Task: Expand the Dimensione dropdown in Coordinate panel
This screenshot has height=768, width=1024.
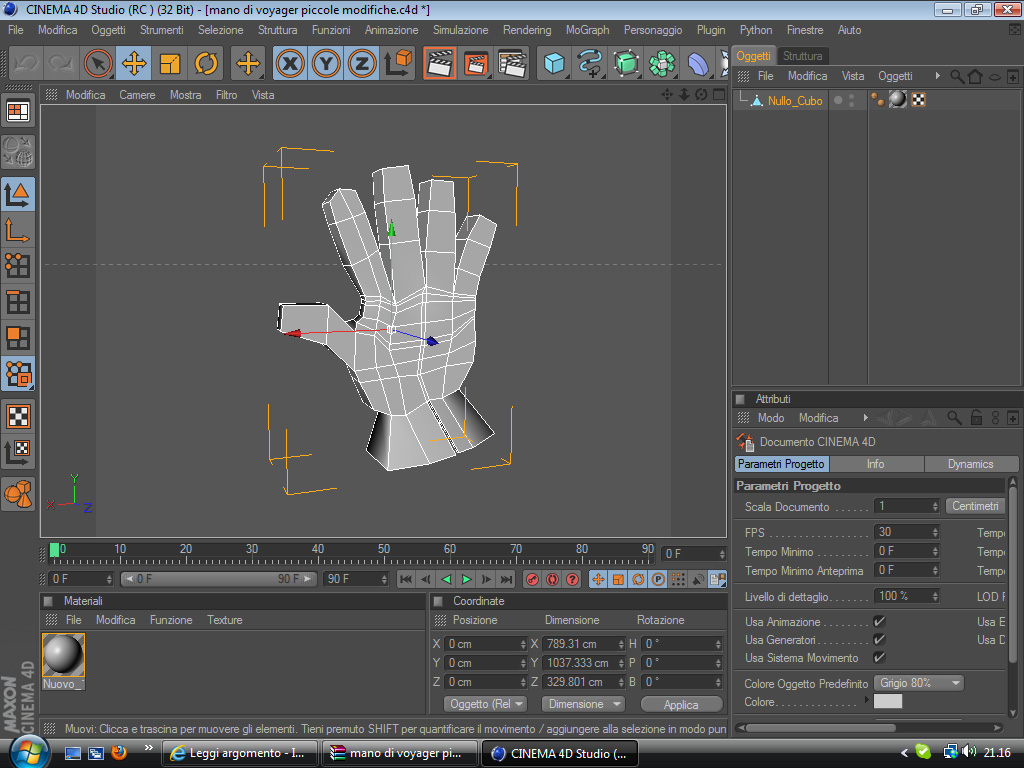Action: point(582,704)
